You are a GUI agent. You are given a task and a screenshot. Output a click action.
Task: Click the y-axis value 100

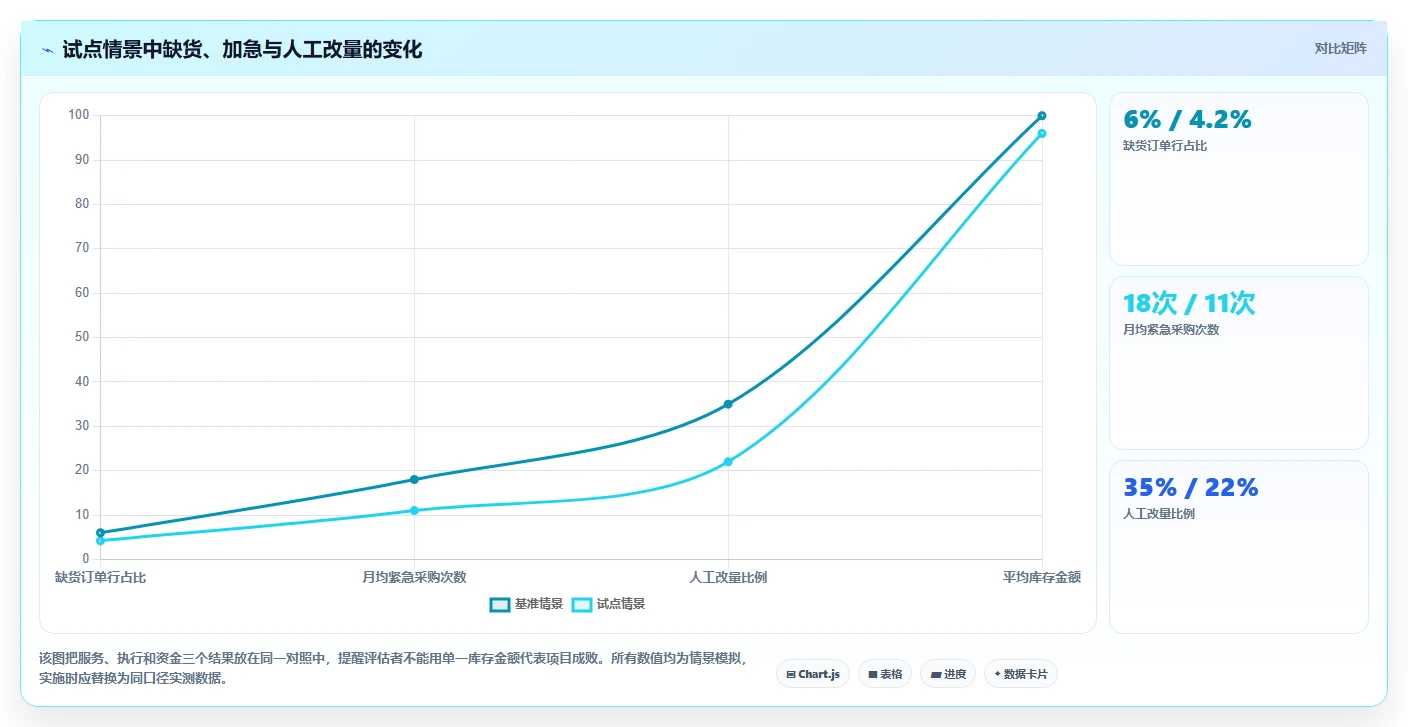(79, 115)
